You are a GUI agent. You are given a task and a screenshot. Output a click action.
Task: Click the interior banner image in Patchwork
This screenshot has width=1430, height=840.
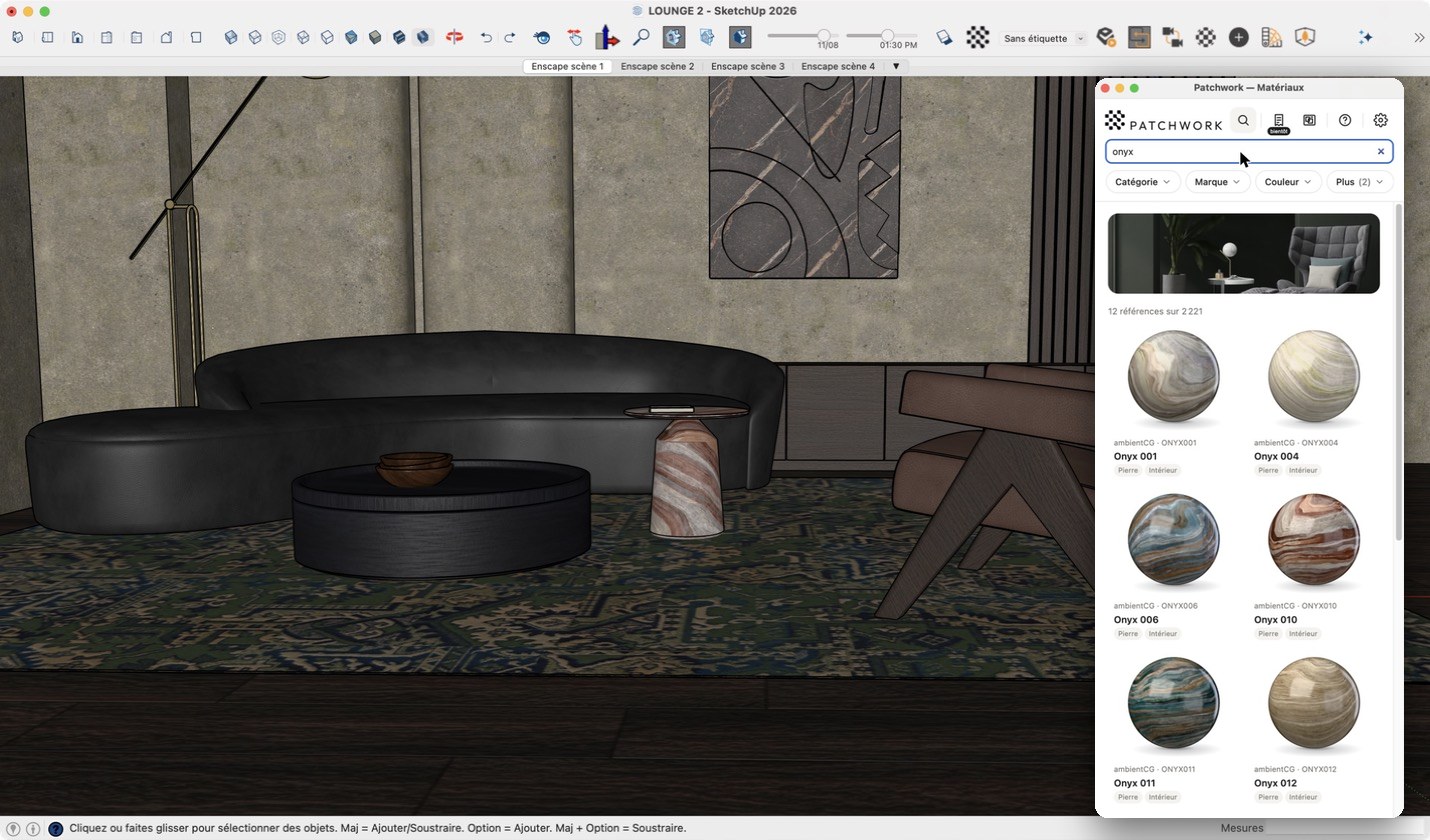(1244, 253)
